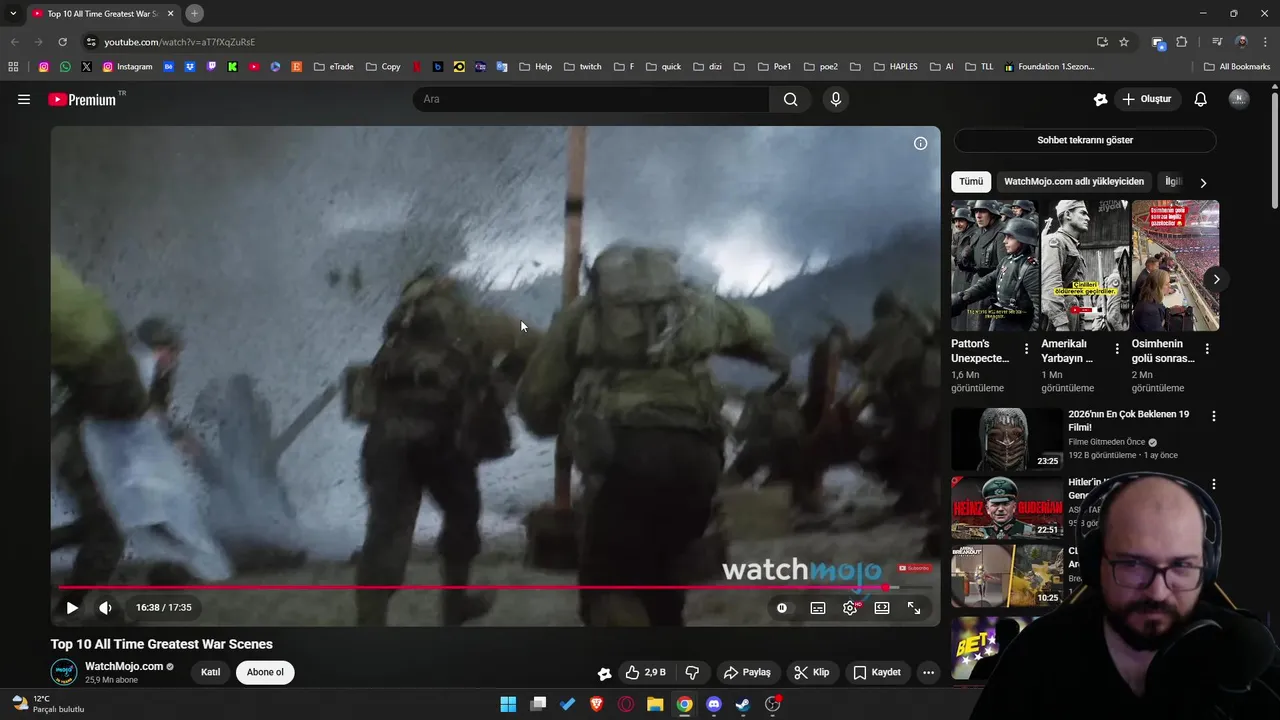1280x720 pixels.
Task: Seek on the red video progress bar
Action: 495,587
